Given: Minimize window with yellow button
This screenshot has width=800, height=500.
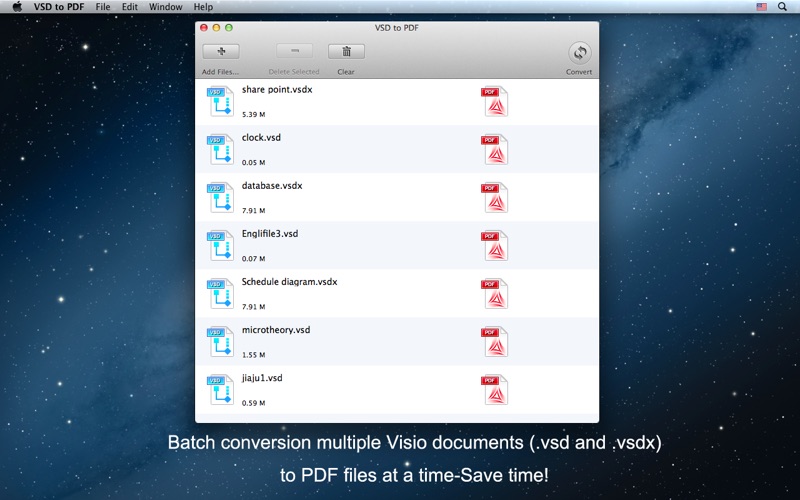Looking at the screenshot, I should 216,28.
